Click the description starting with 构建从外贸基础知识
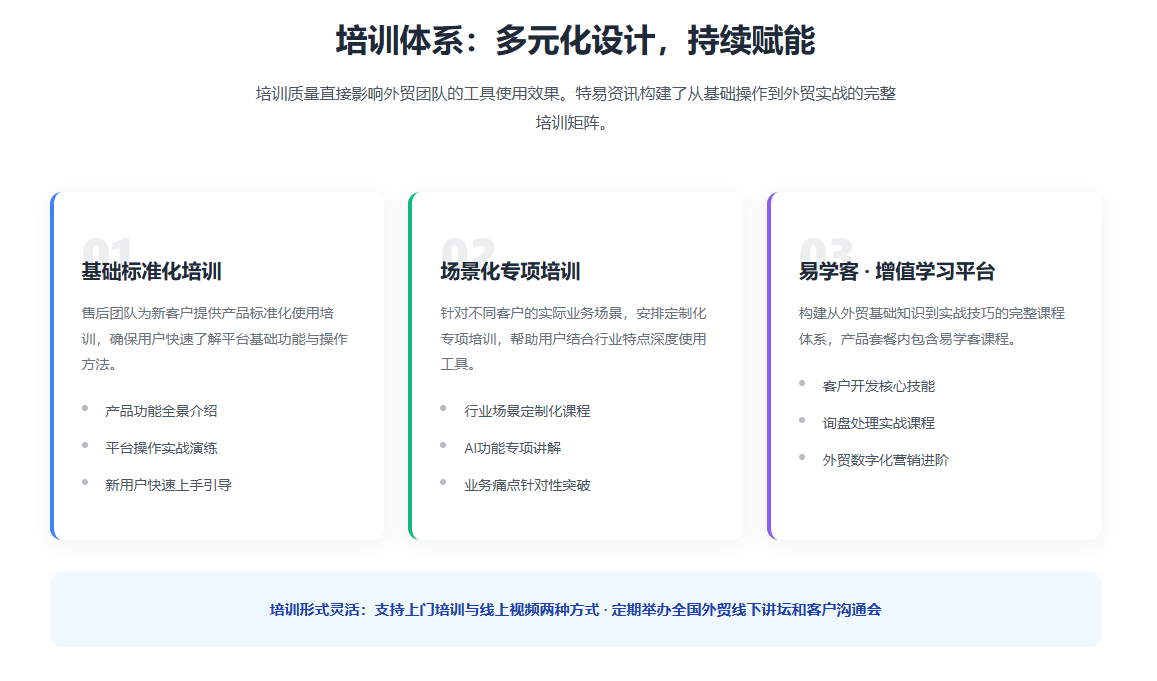The width and height of the screenshot is (1157, 681). pyautogui.click(x=932, y=326)
